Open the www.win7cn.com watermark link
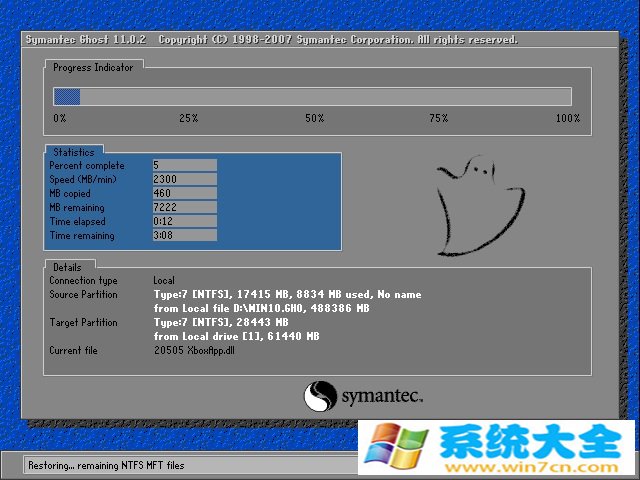The image size is (640, 480). click(x=565, y=465)
